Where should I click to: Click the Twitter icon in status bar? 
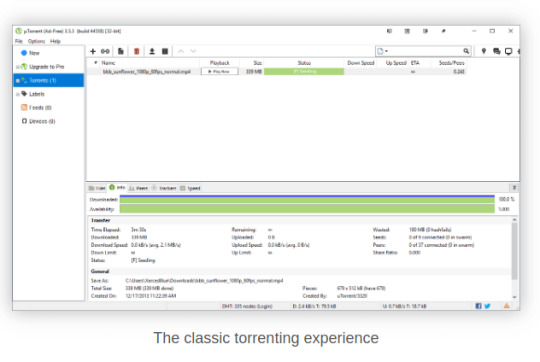[x=487, y=306]
